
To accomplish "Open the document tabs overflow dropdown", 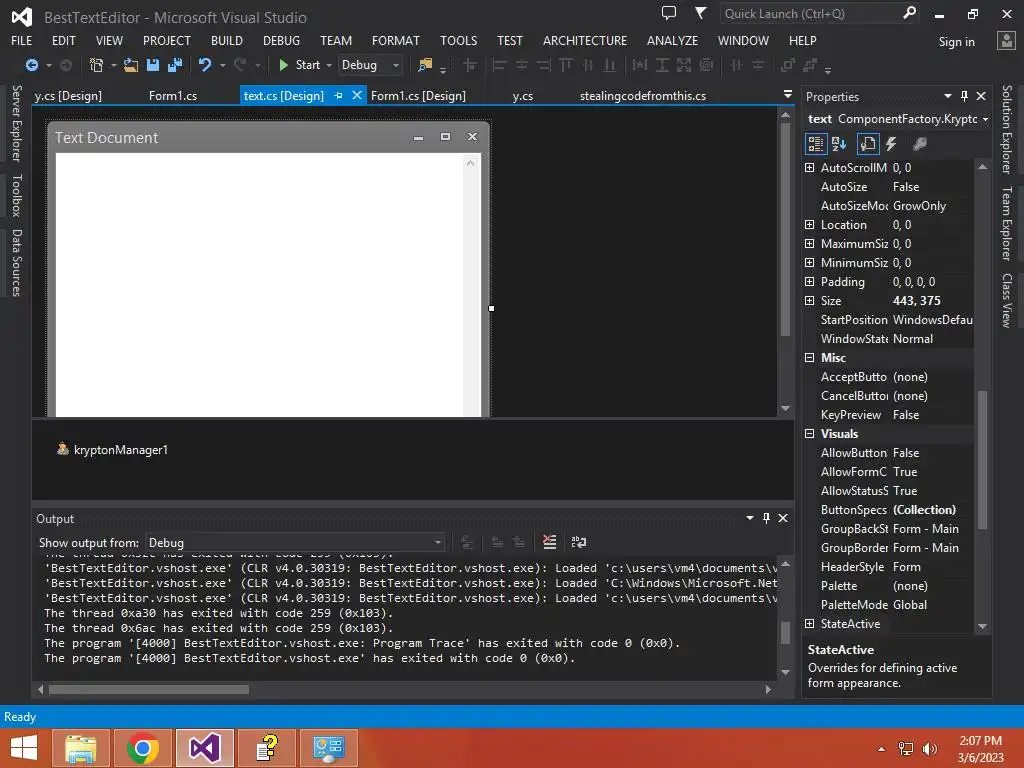I will pos(788,95).
